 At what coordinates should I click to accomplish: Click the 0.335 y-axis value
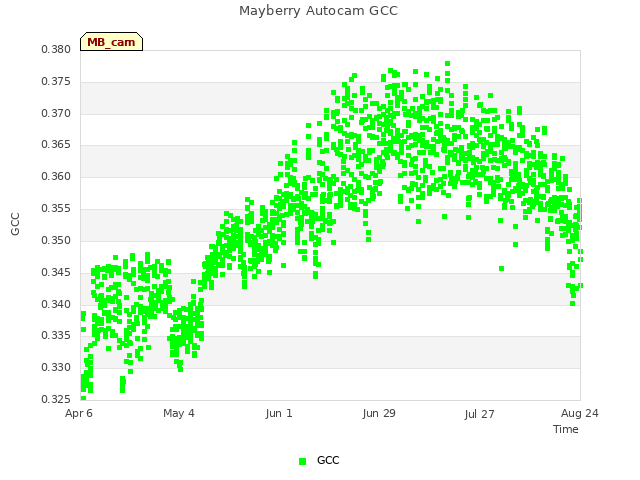56,336
